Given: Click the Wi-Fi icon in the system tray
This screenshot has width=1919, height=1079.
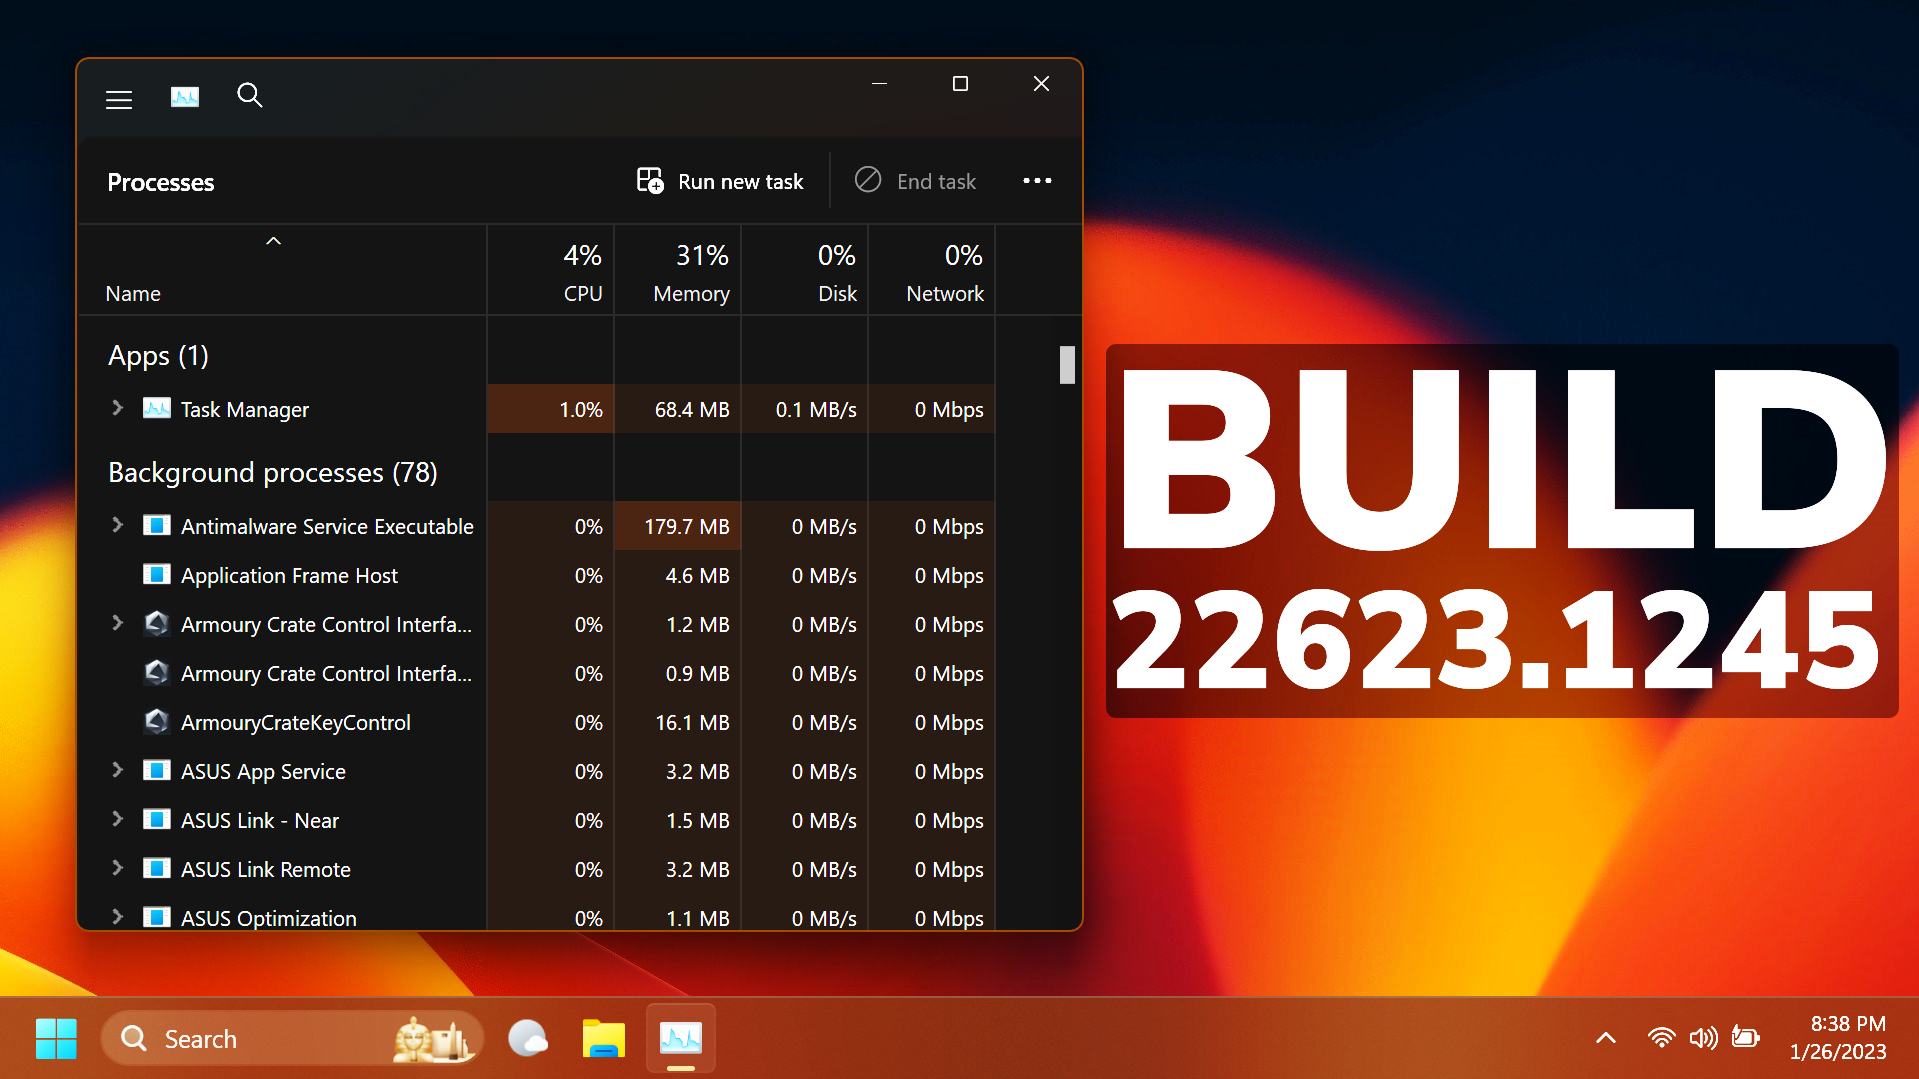Looking at the screenshot, I should 1661,1037.
